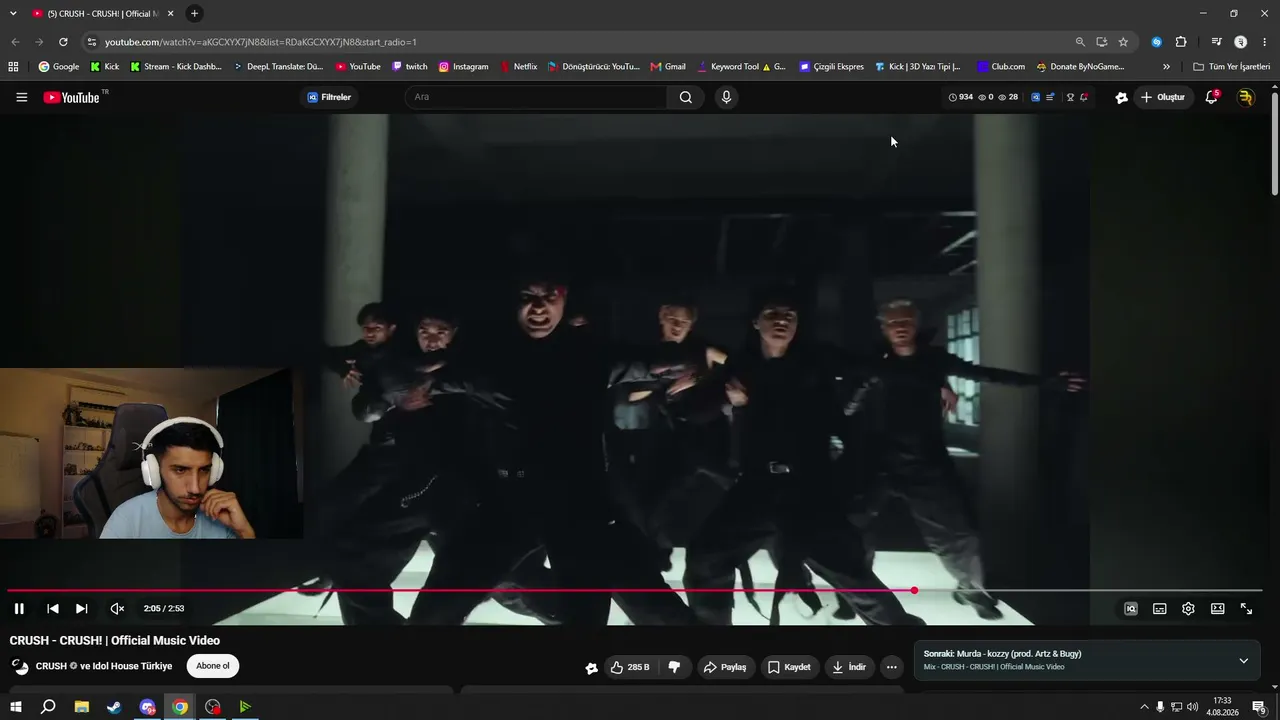This screenshot has height=720, width=1280.
Task: Open the Club.com bookmark
Action: pyautogui.click(x=1001, y=67)
